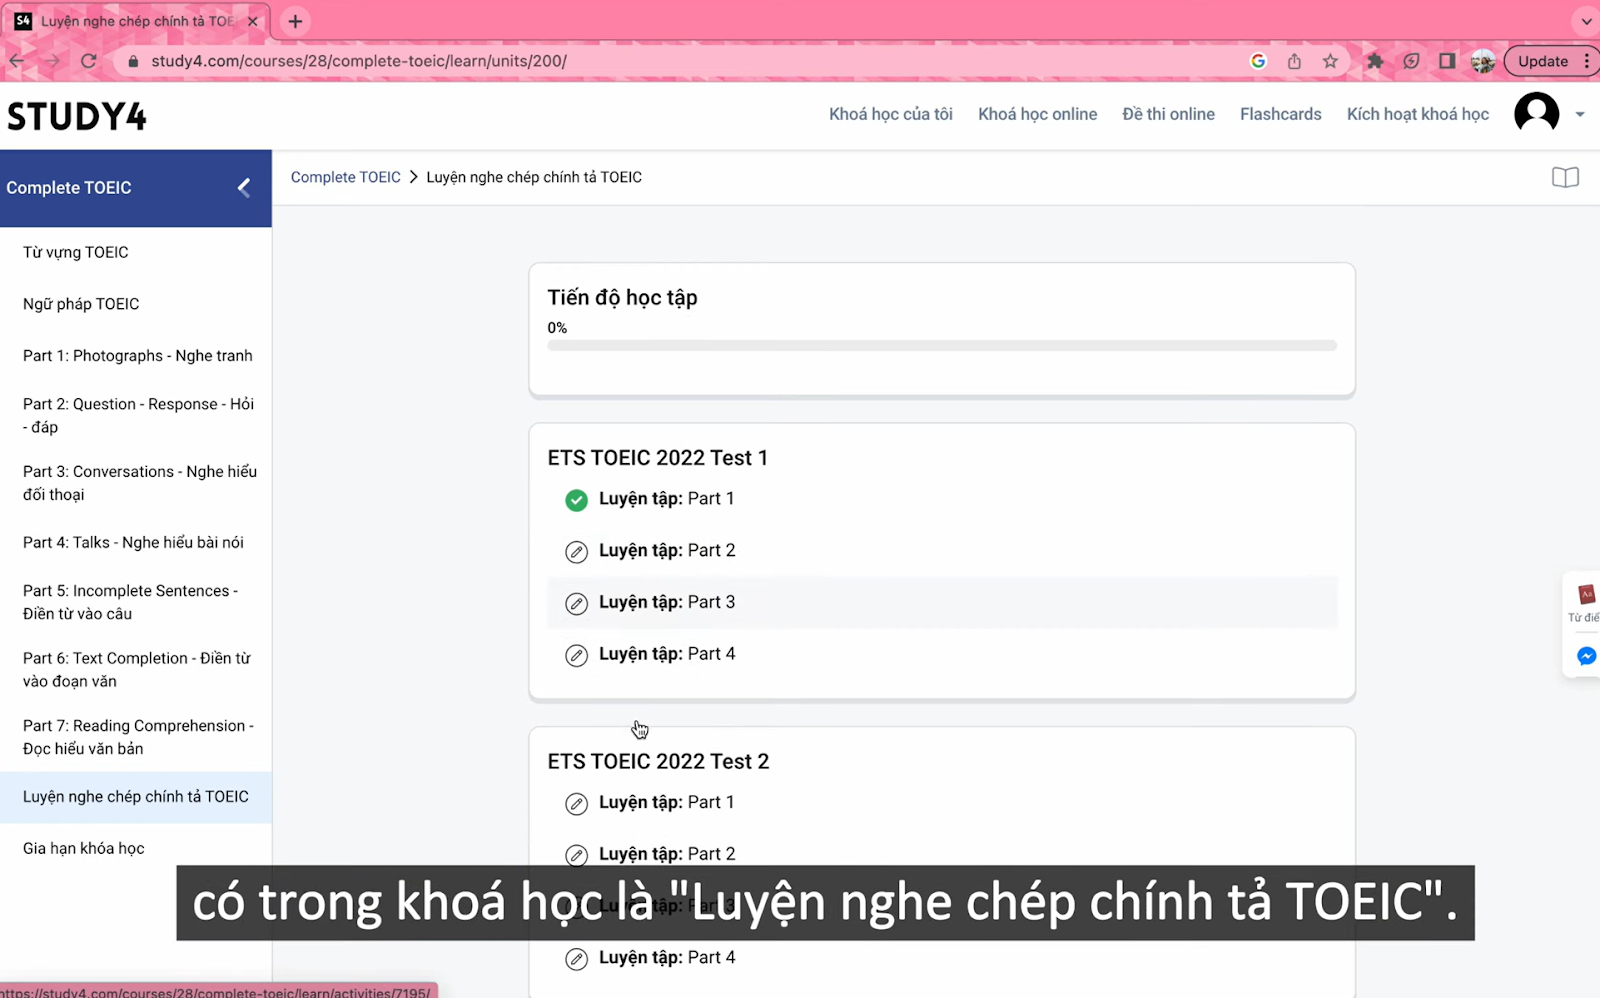Bookmark this page with the star icon
Viewport: 1600px width, 998px height.
(x=1330, y=61)
